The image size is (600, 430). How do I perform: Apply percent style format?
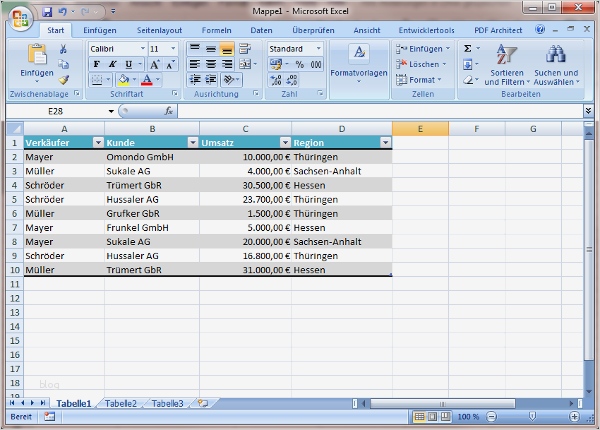pyautogui.click(x=300, y=64)
